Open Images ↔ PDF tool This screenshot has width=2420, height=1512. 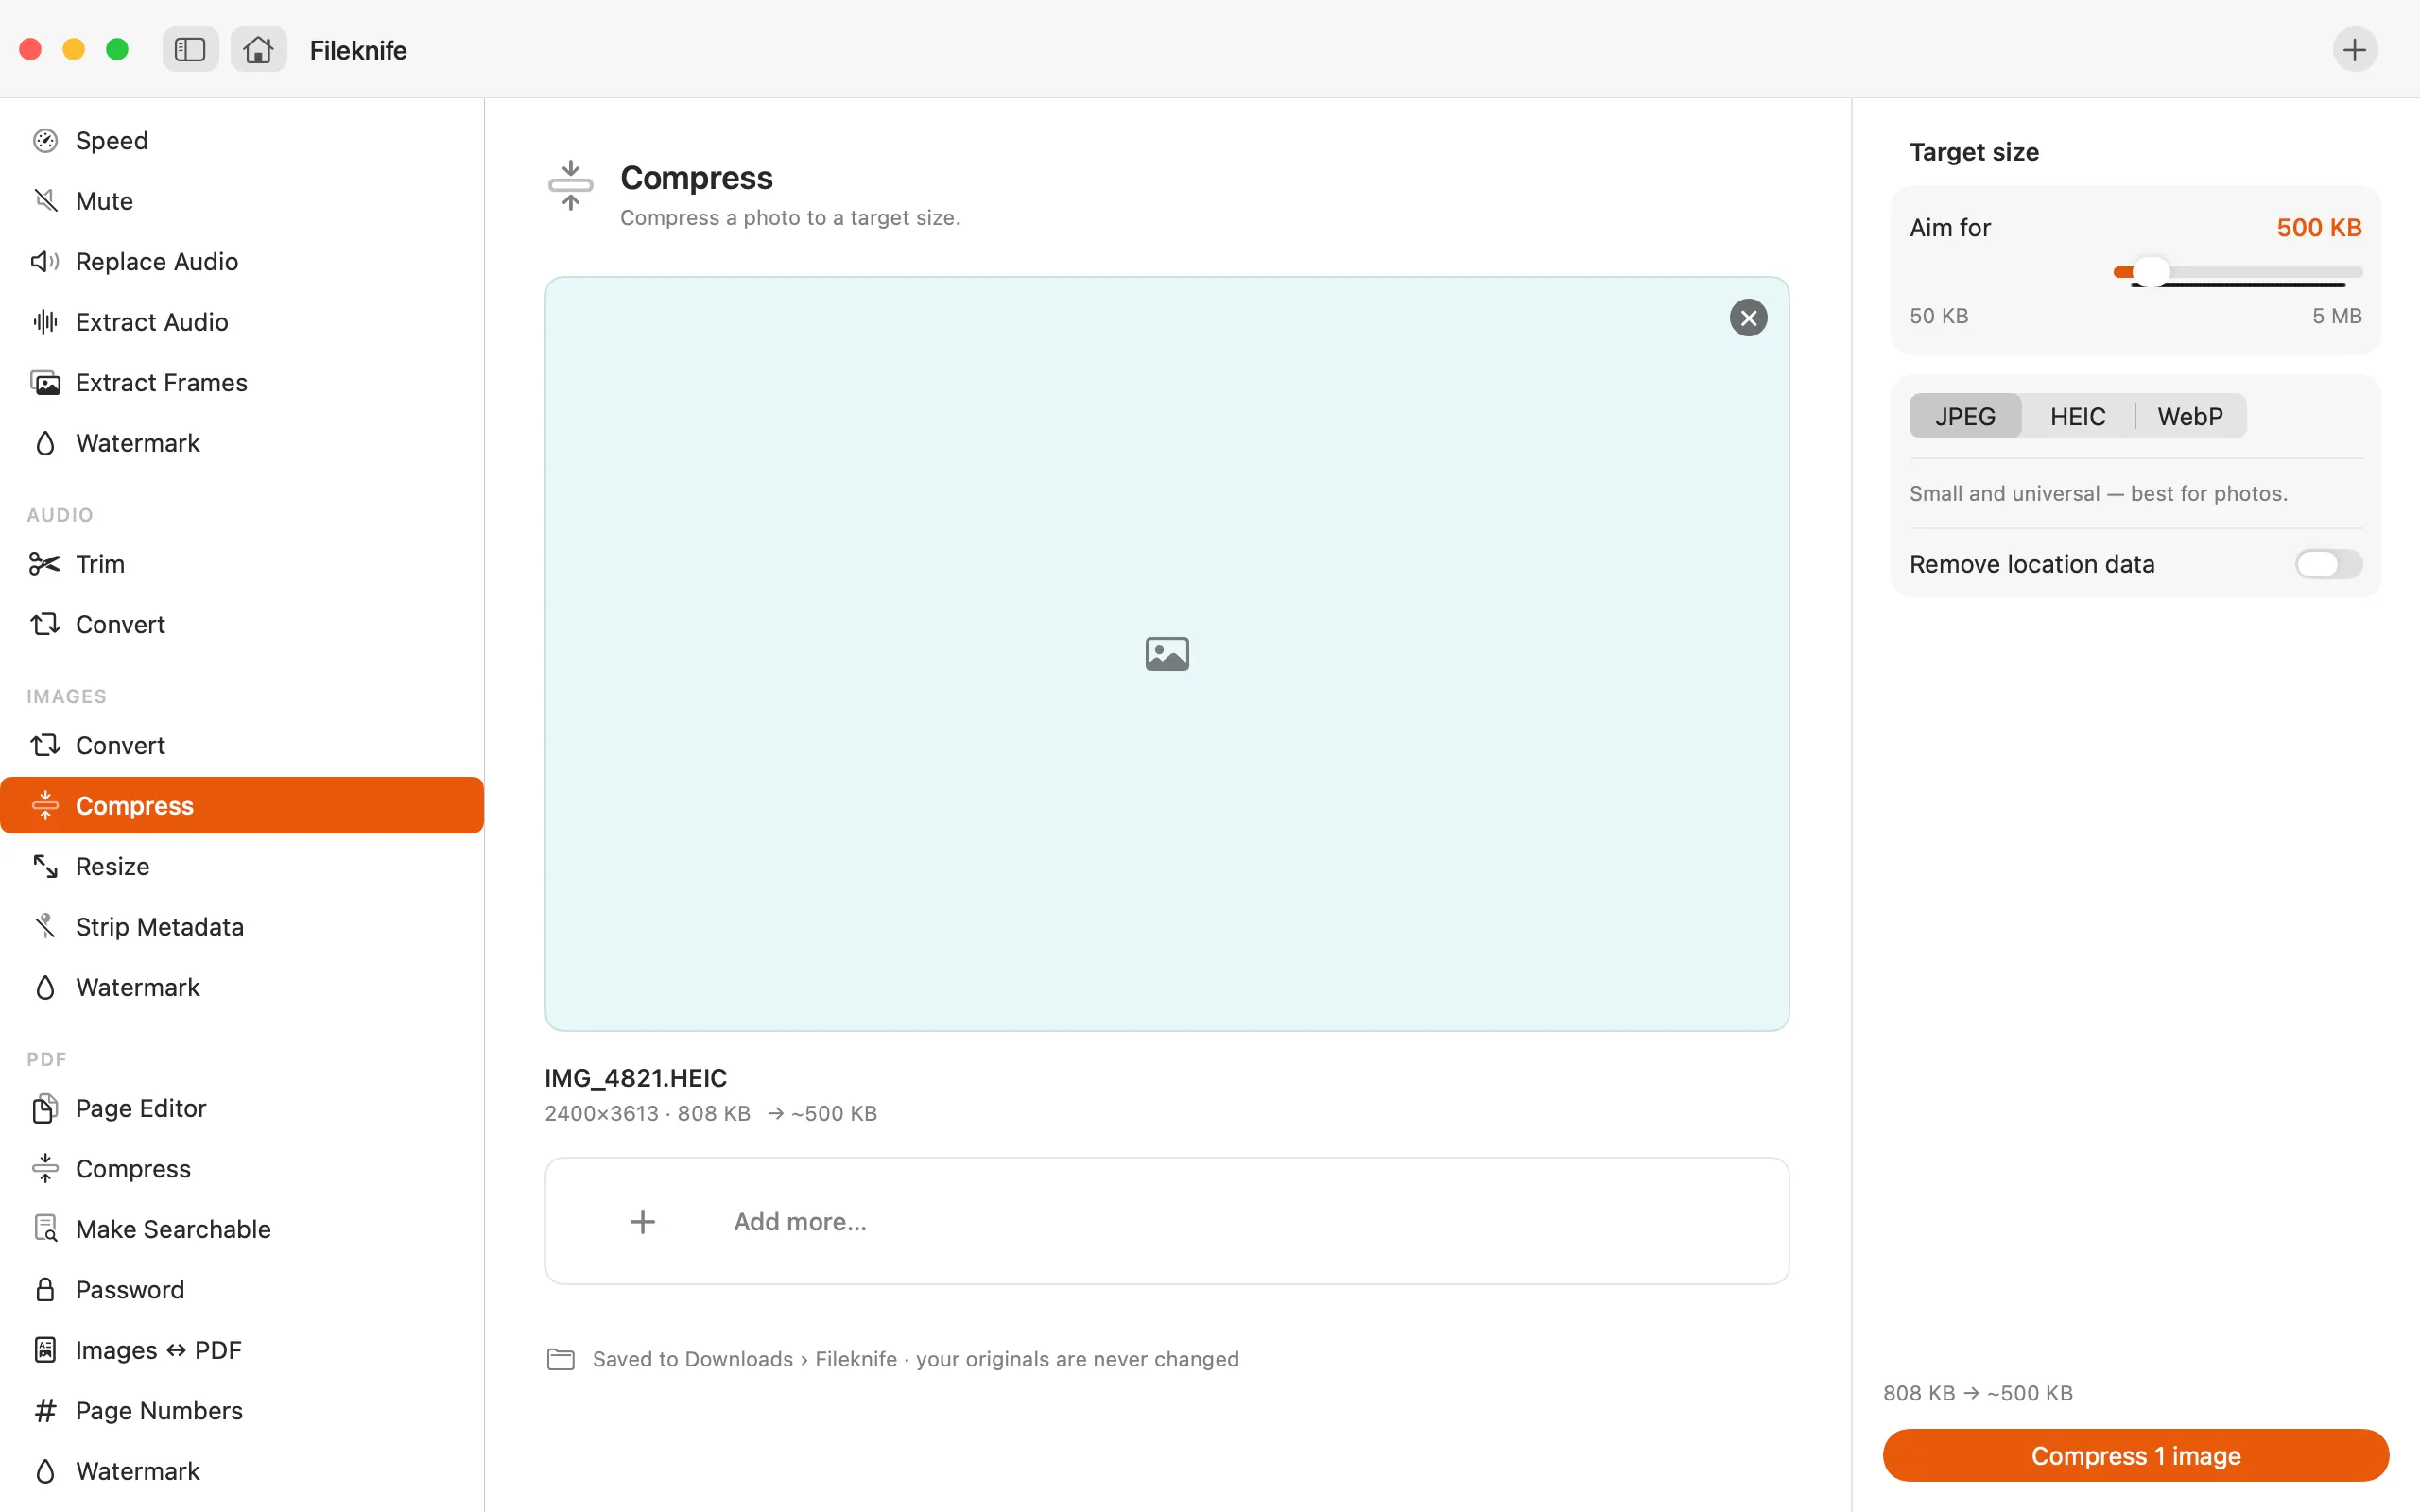tap(242, 1351)
